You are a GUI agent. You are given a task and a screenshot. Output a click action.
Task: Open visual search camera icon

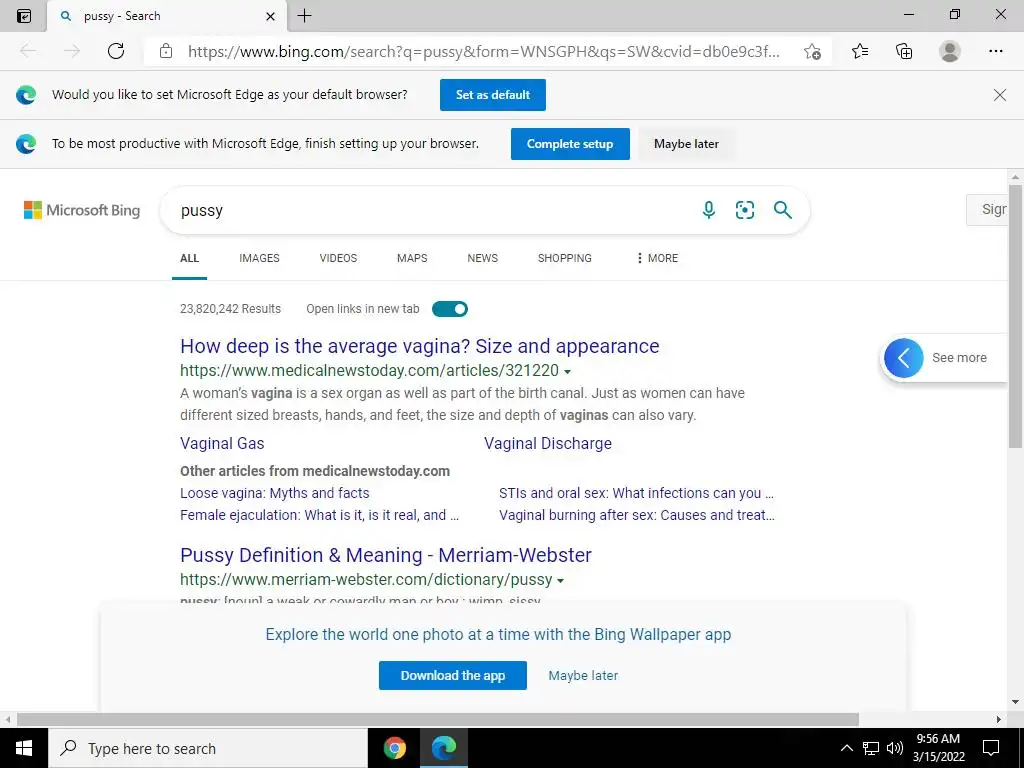click(x=744, y=210)
